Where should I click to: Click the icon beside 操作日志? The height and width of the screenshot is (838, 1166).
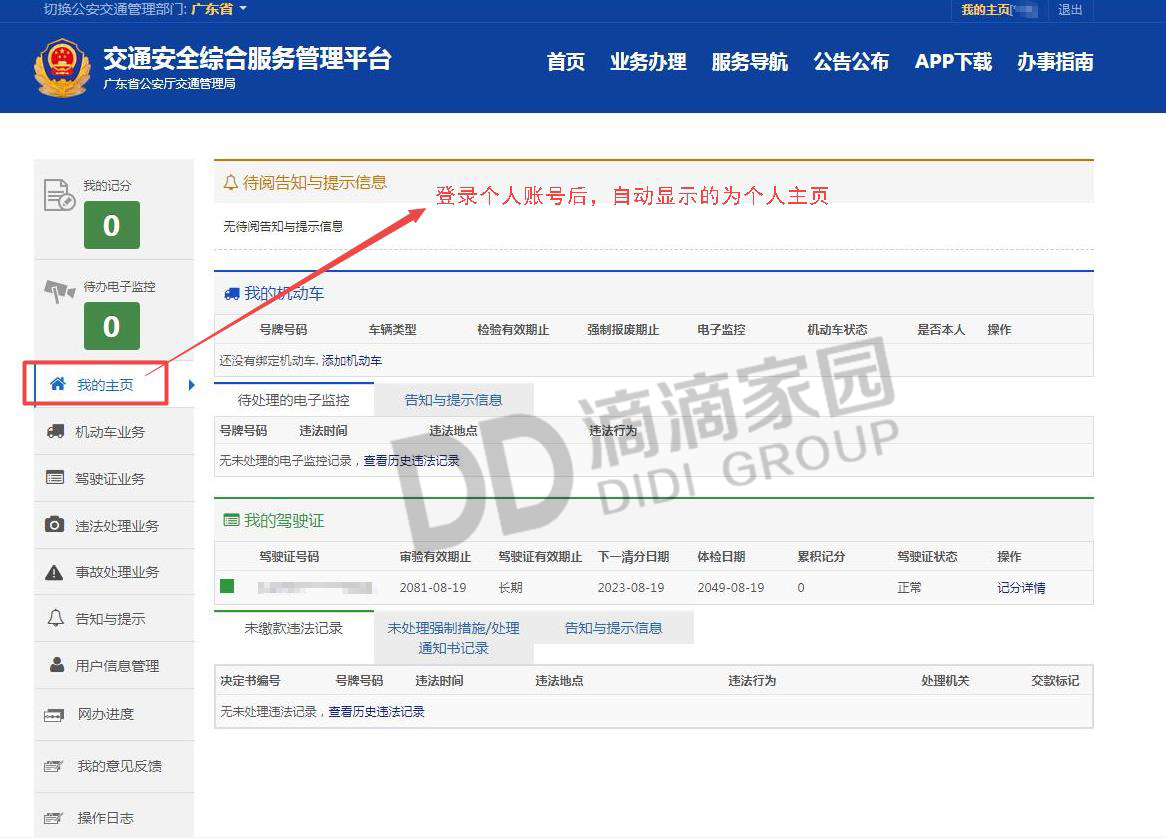point(54,818)
